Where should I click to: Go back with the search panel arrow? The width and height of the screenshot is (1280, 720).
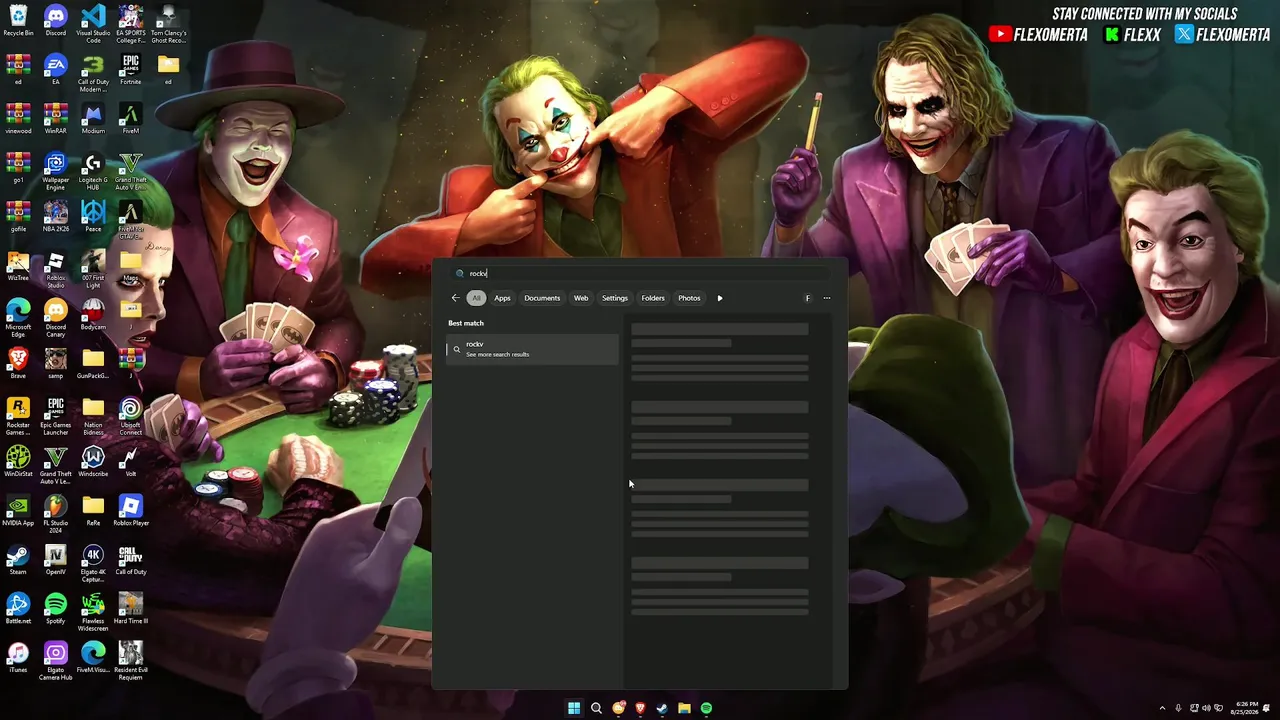[455, 298]
